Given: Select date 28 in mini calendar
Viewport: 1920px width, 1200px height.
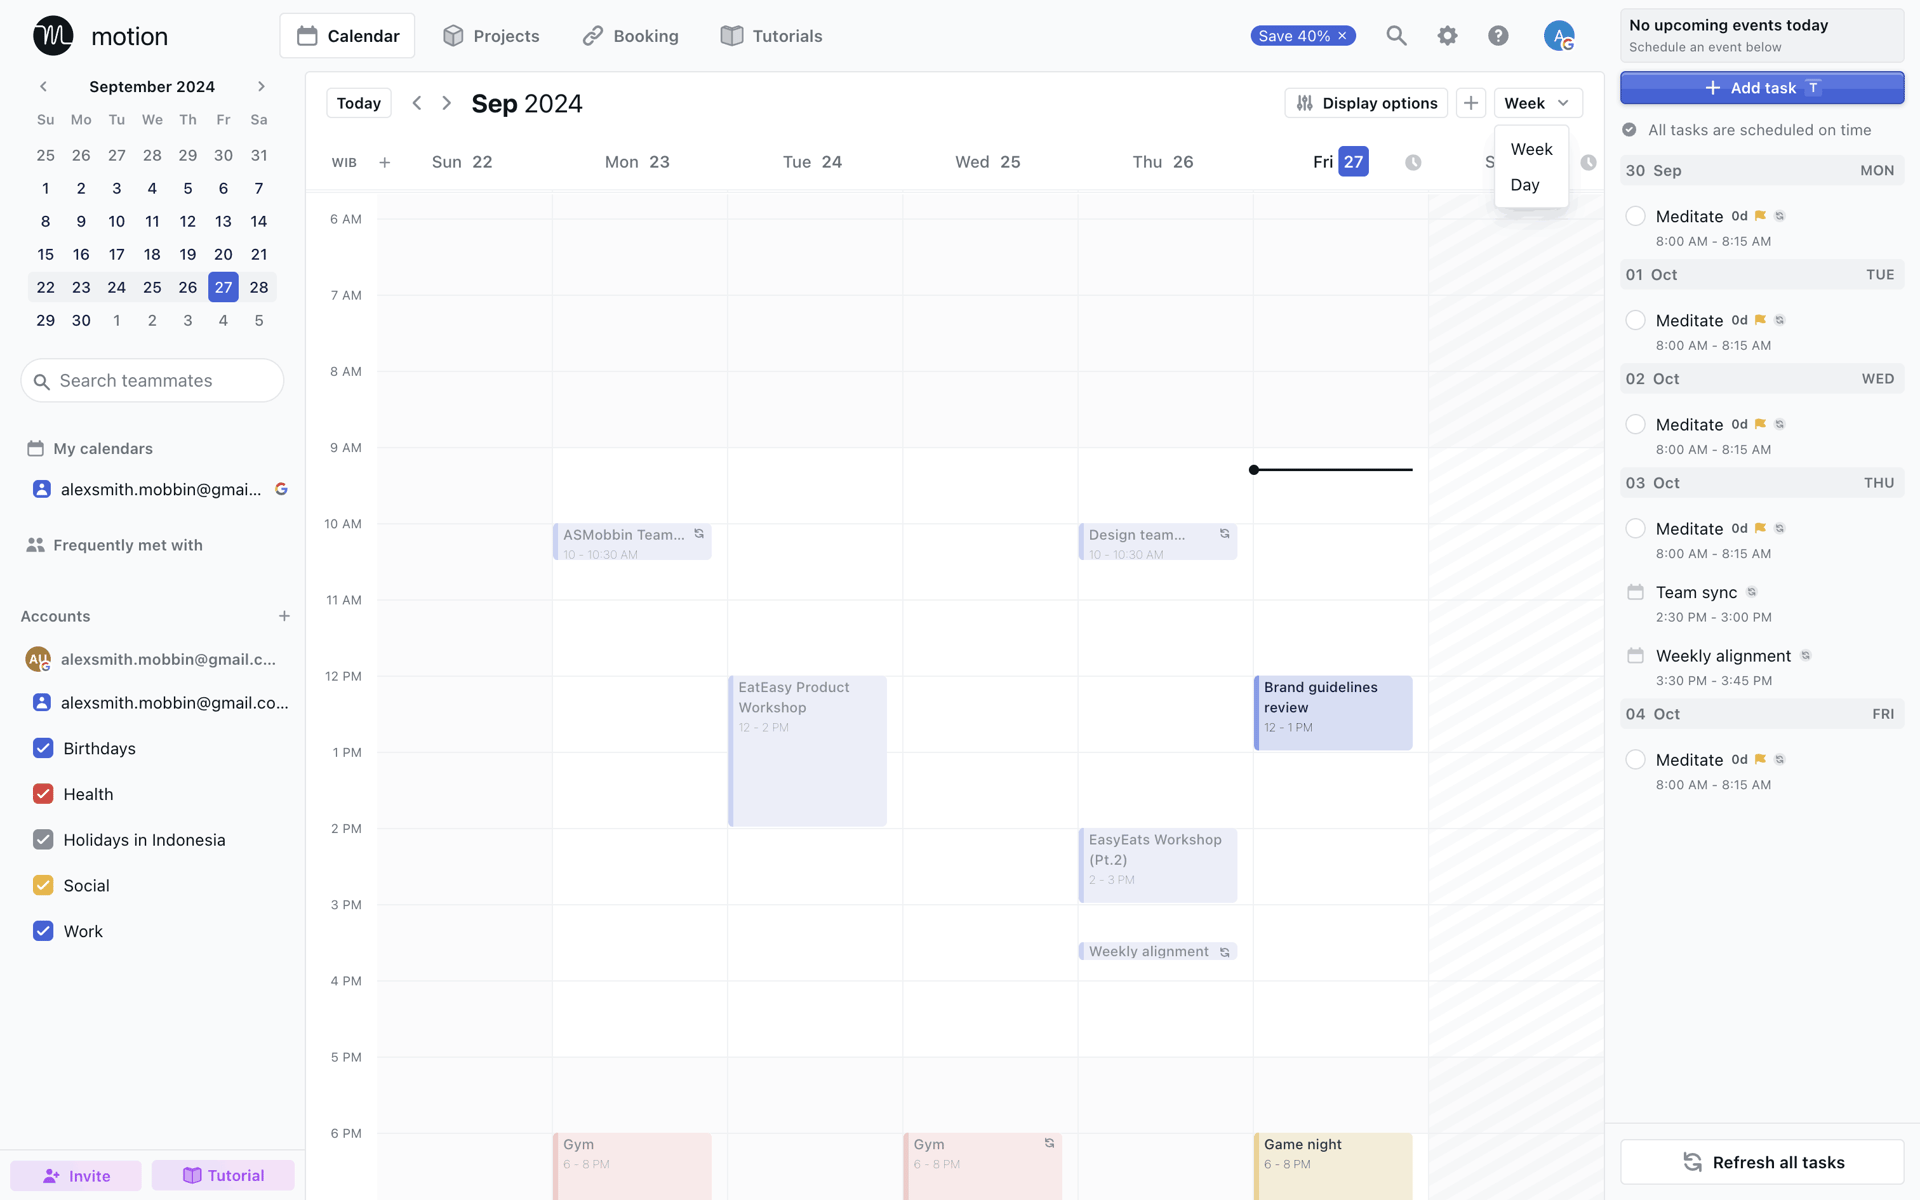Looking at the screenshot, I should (x=259, y=287).
